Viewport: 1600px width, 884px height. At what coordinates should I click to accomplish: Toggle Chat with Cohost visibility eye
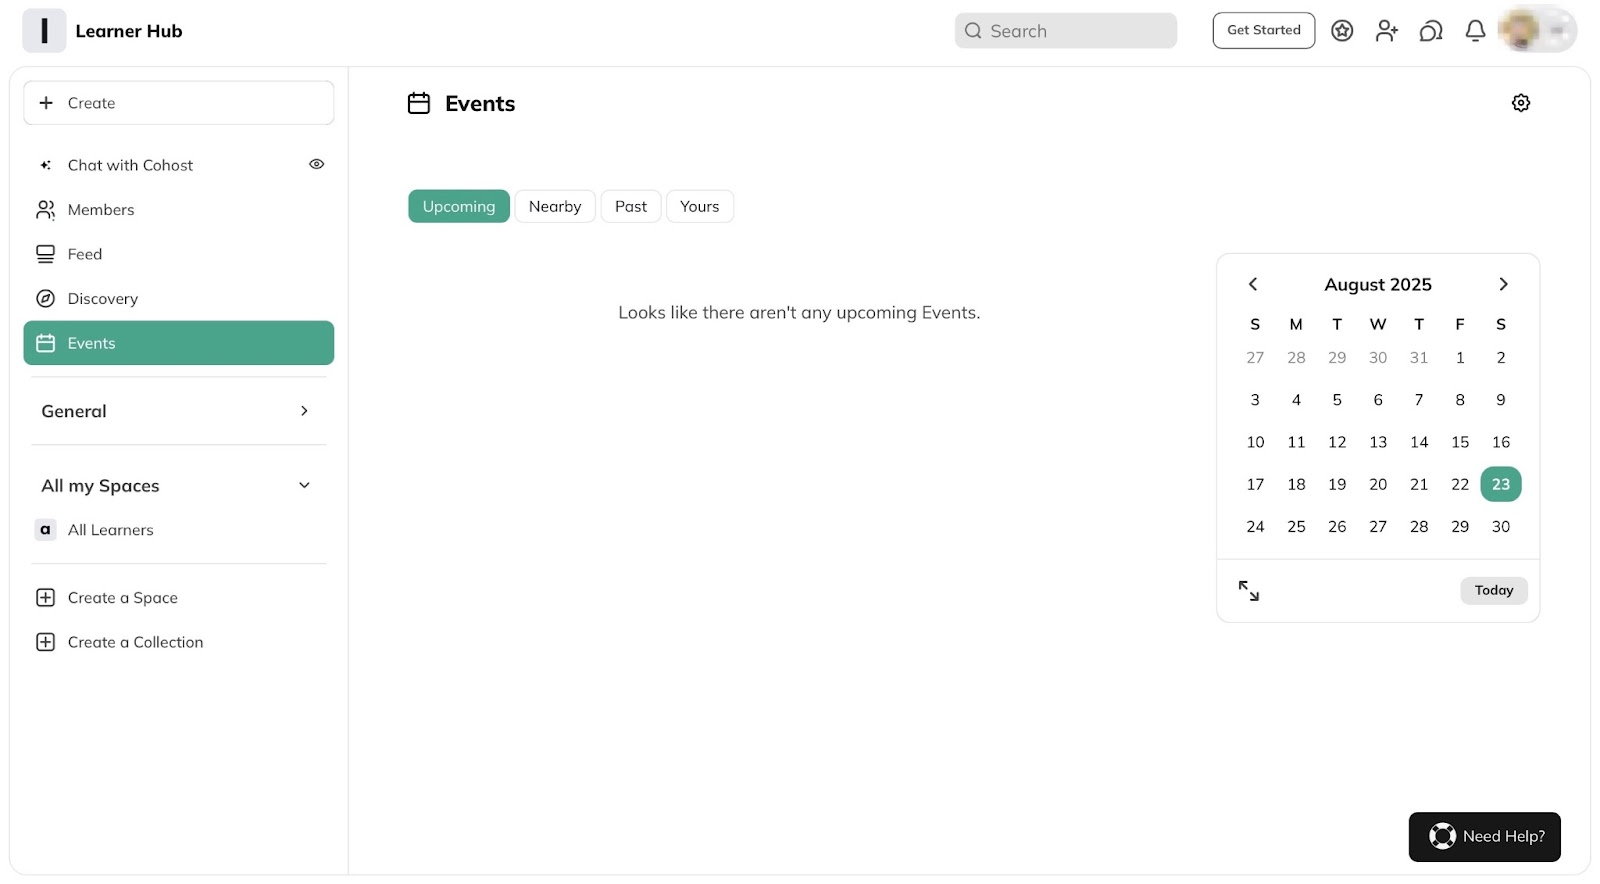click(x=316, y=164)
